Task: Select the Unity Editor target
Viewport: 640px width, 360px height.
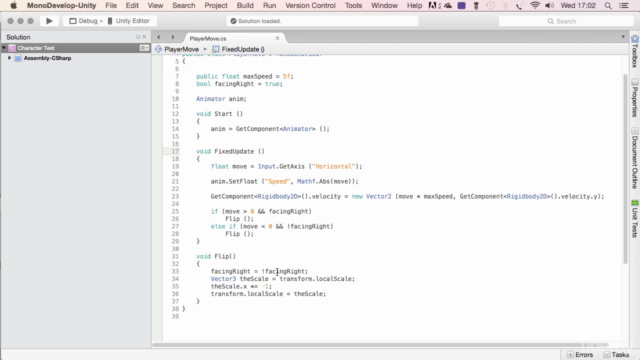Action: pyautogui.click(x=129, y=21)
